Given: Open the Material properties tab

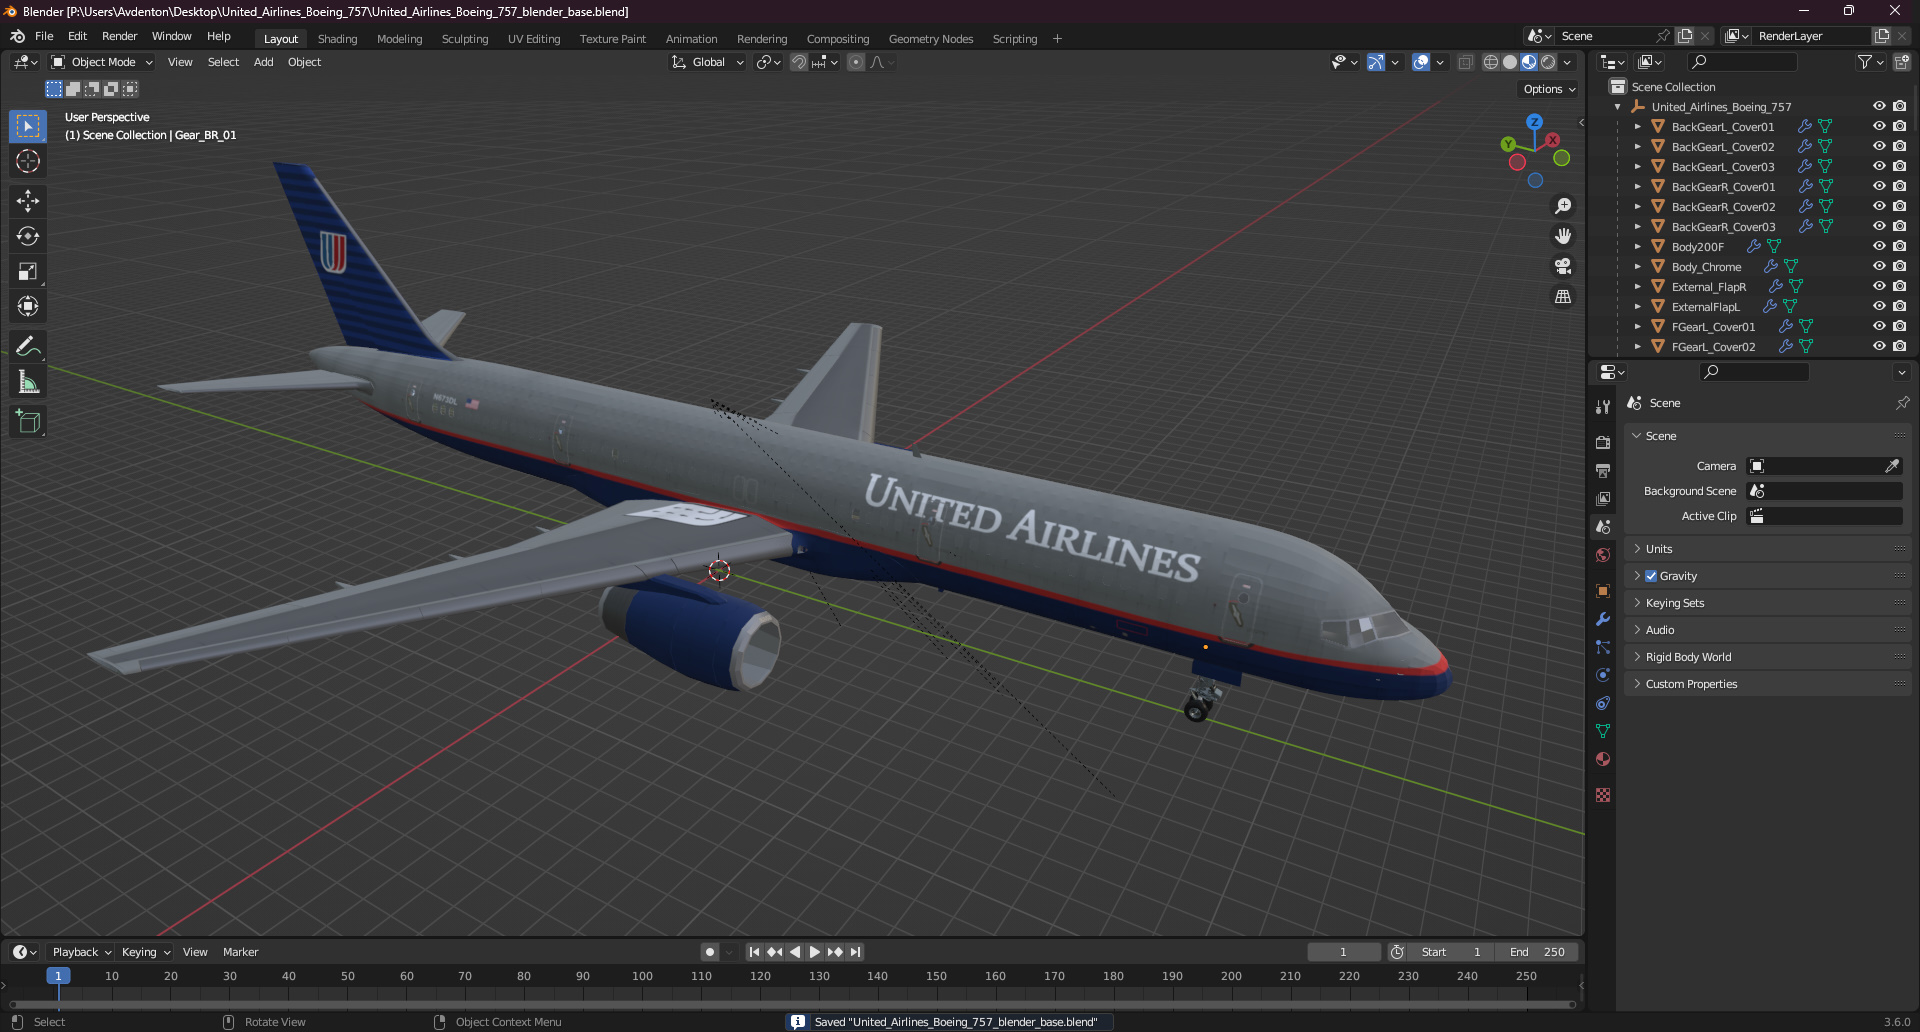Looking at the screenshot, I should click(x=1603, y=759).
